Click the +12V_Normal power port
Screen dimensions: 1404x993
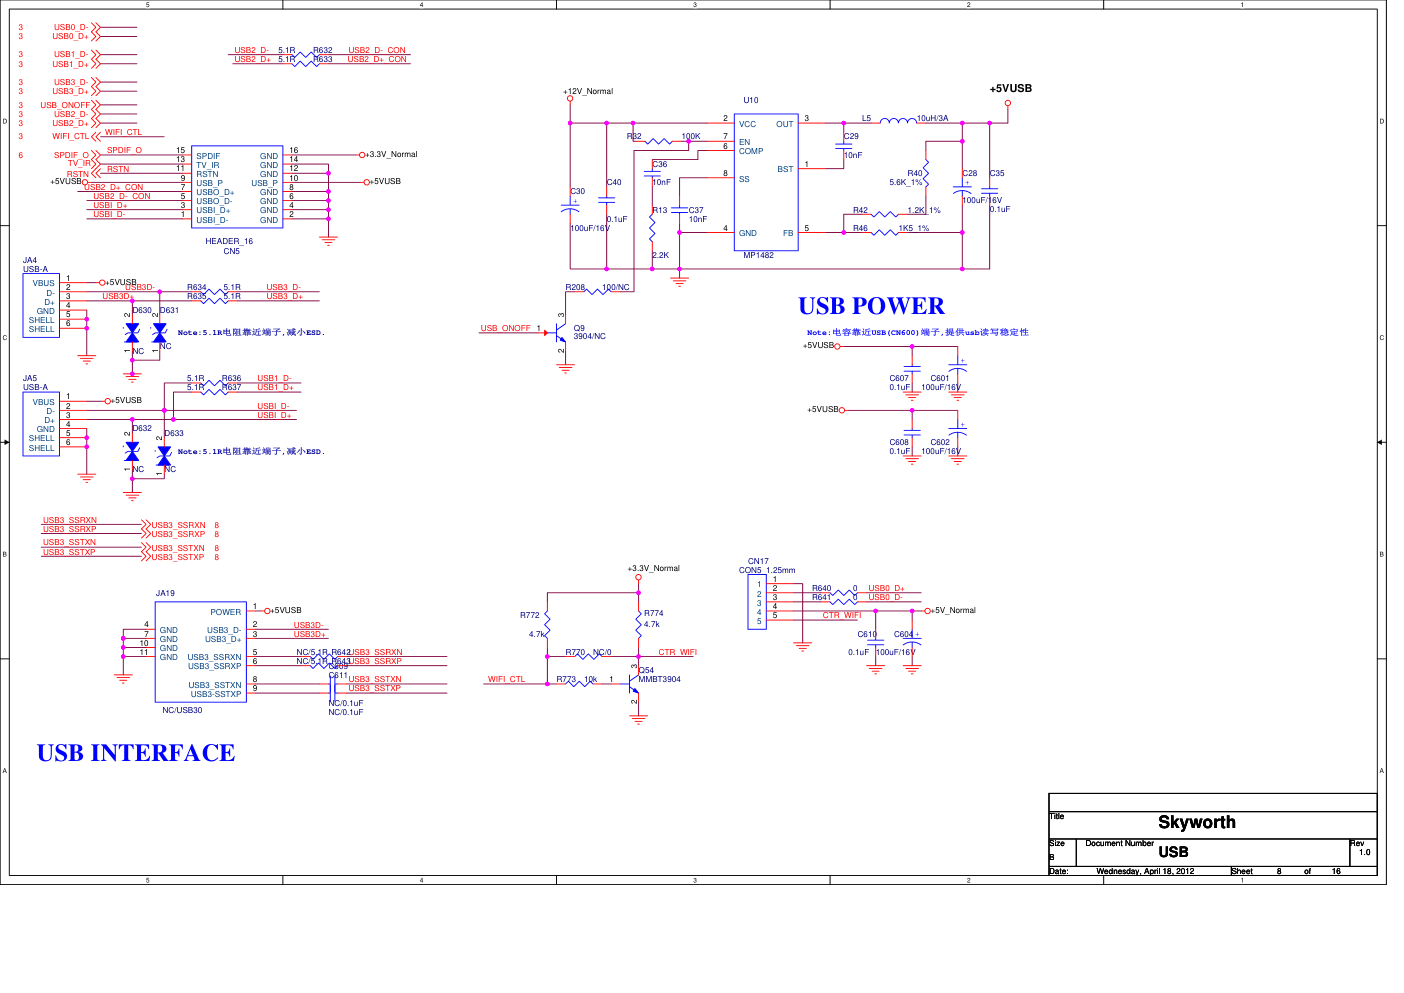click(x=570, y=98)
